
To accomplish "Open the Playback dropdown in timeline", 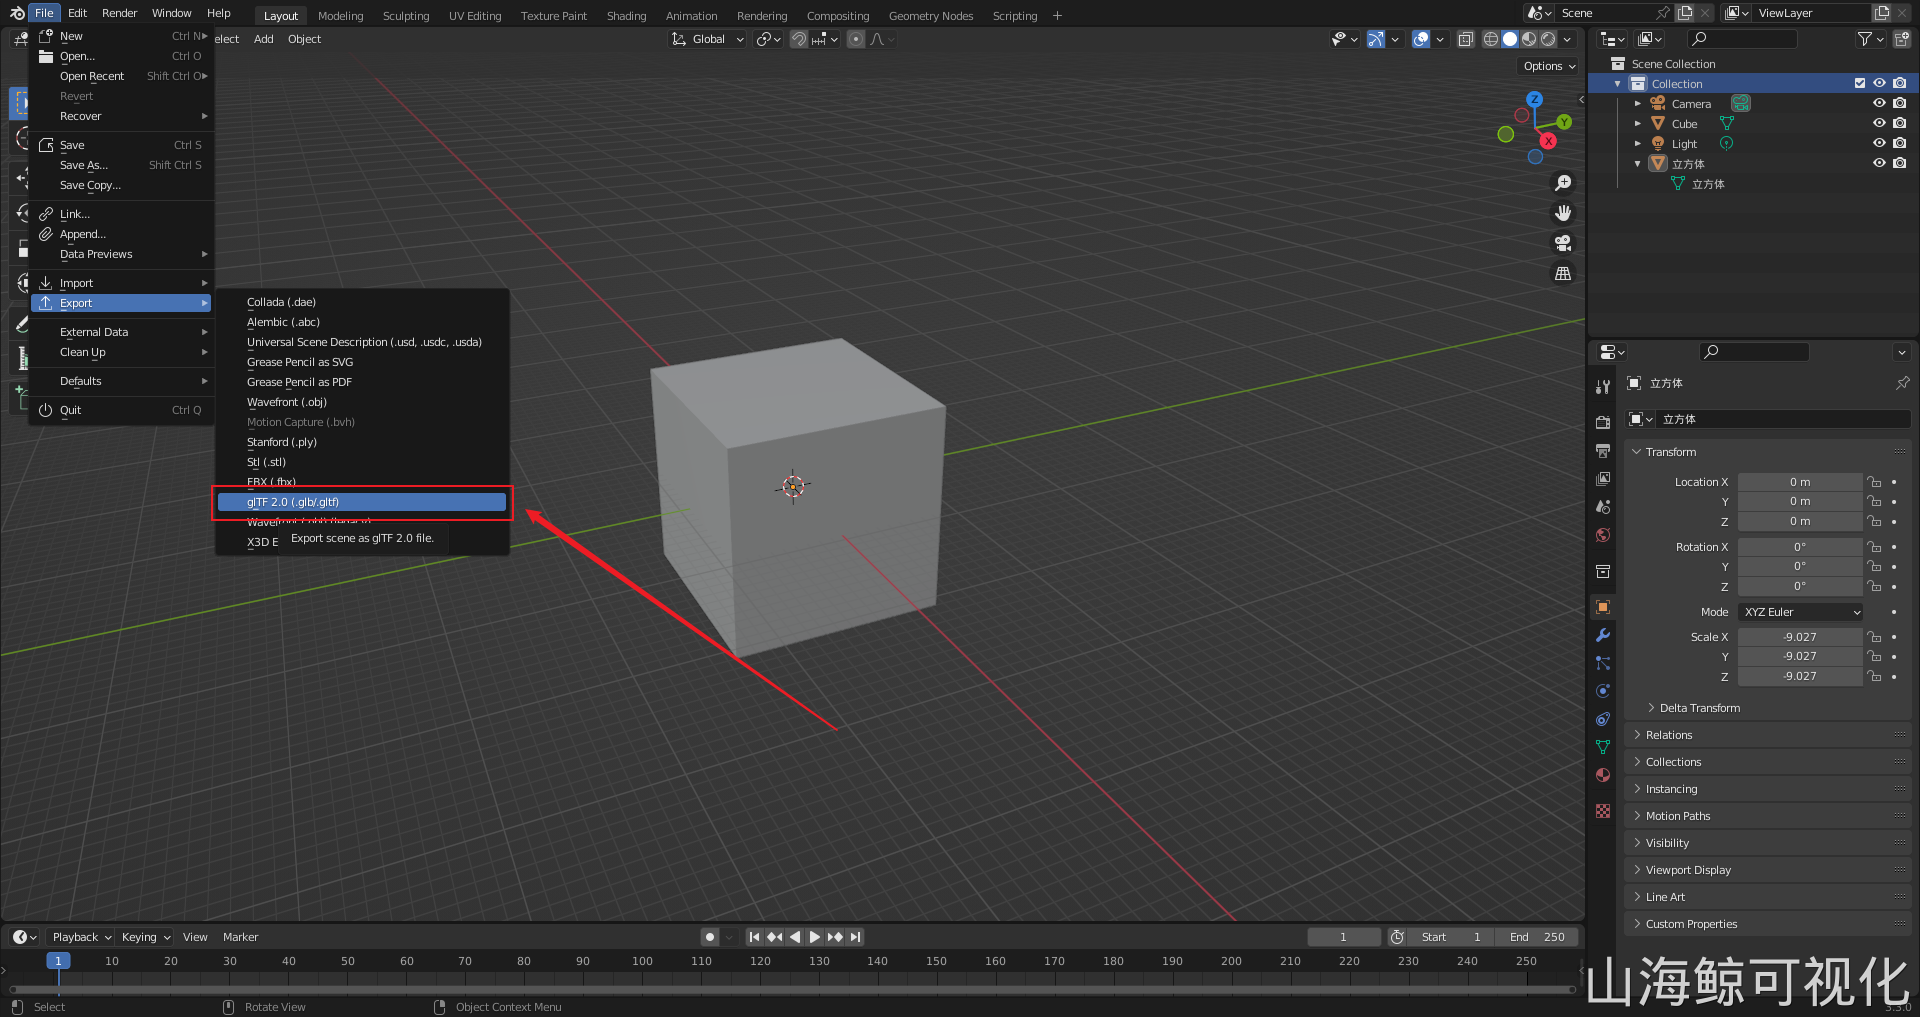I will pyautogui.click(x=81, y=937).
